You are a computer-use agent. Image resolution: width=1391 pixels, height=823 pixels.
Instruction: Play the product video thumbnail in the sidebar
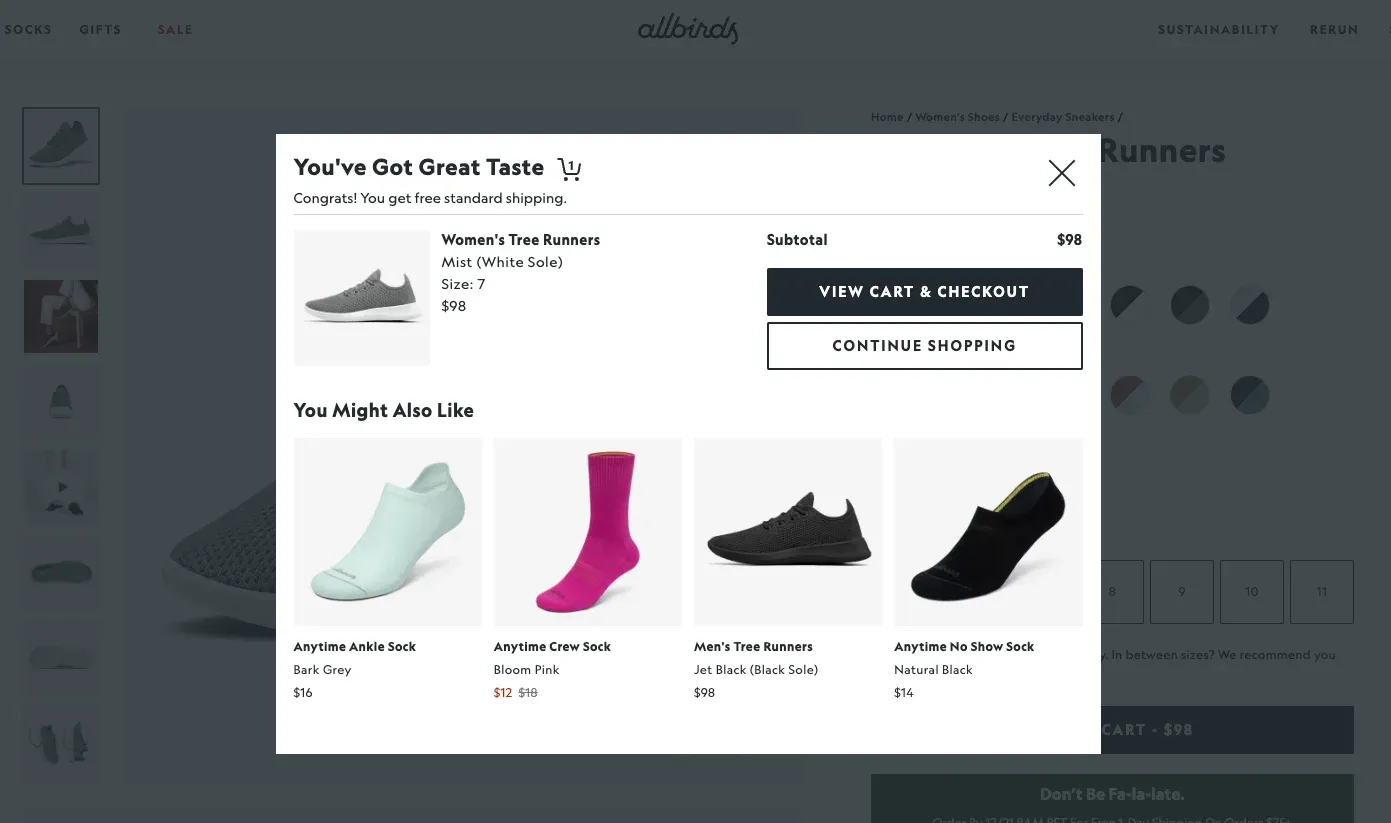(x=61, y=486)
